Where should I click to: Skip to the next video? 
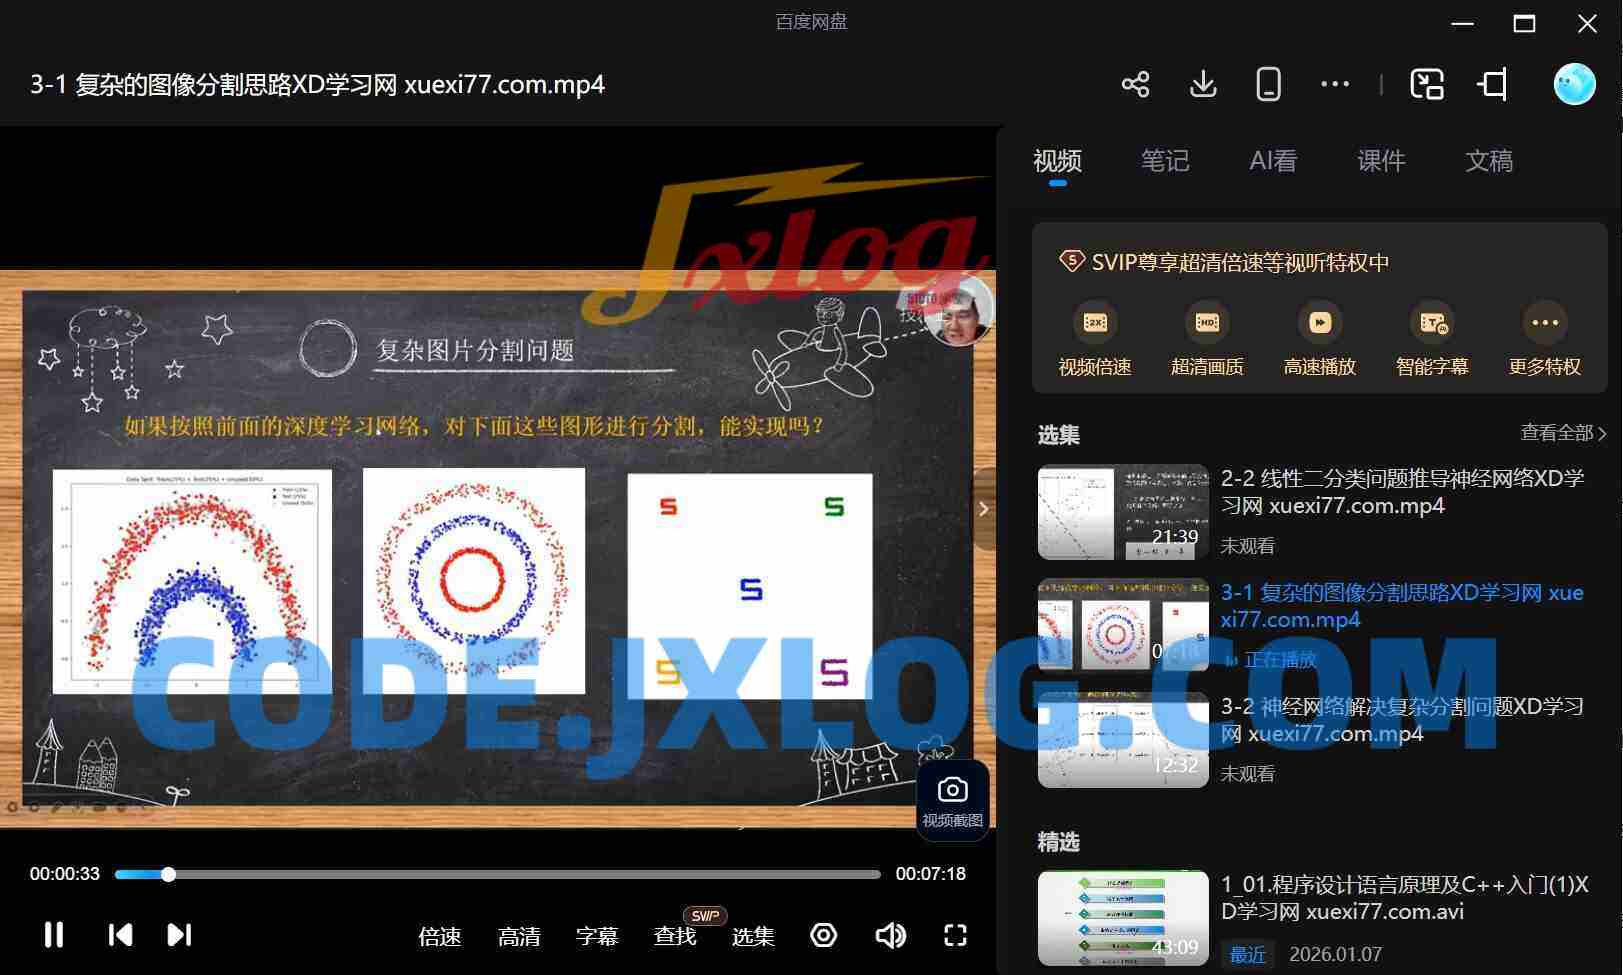[179, 935]
